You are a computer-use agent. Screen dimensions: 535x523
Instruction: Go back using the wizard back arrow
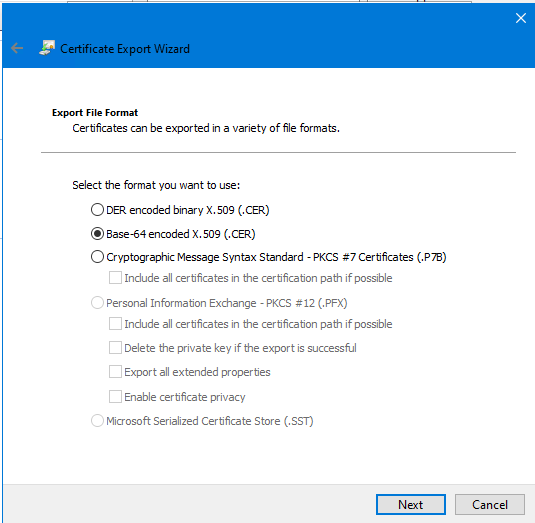[x=17, y=48]
